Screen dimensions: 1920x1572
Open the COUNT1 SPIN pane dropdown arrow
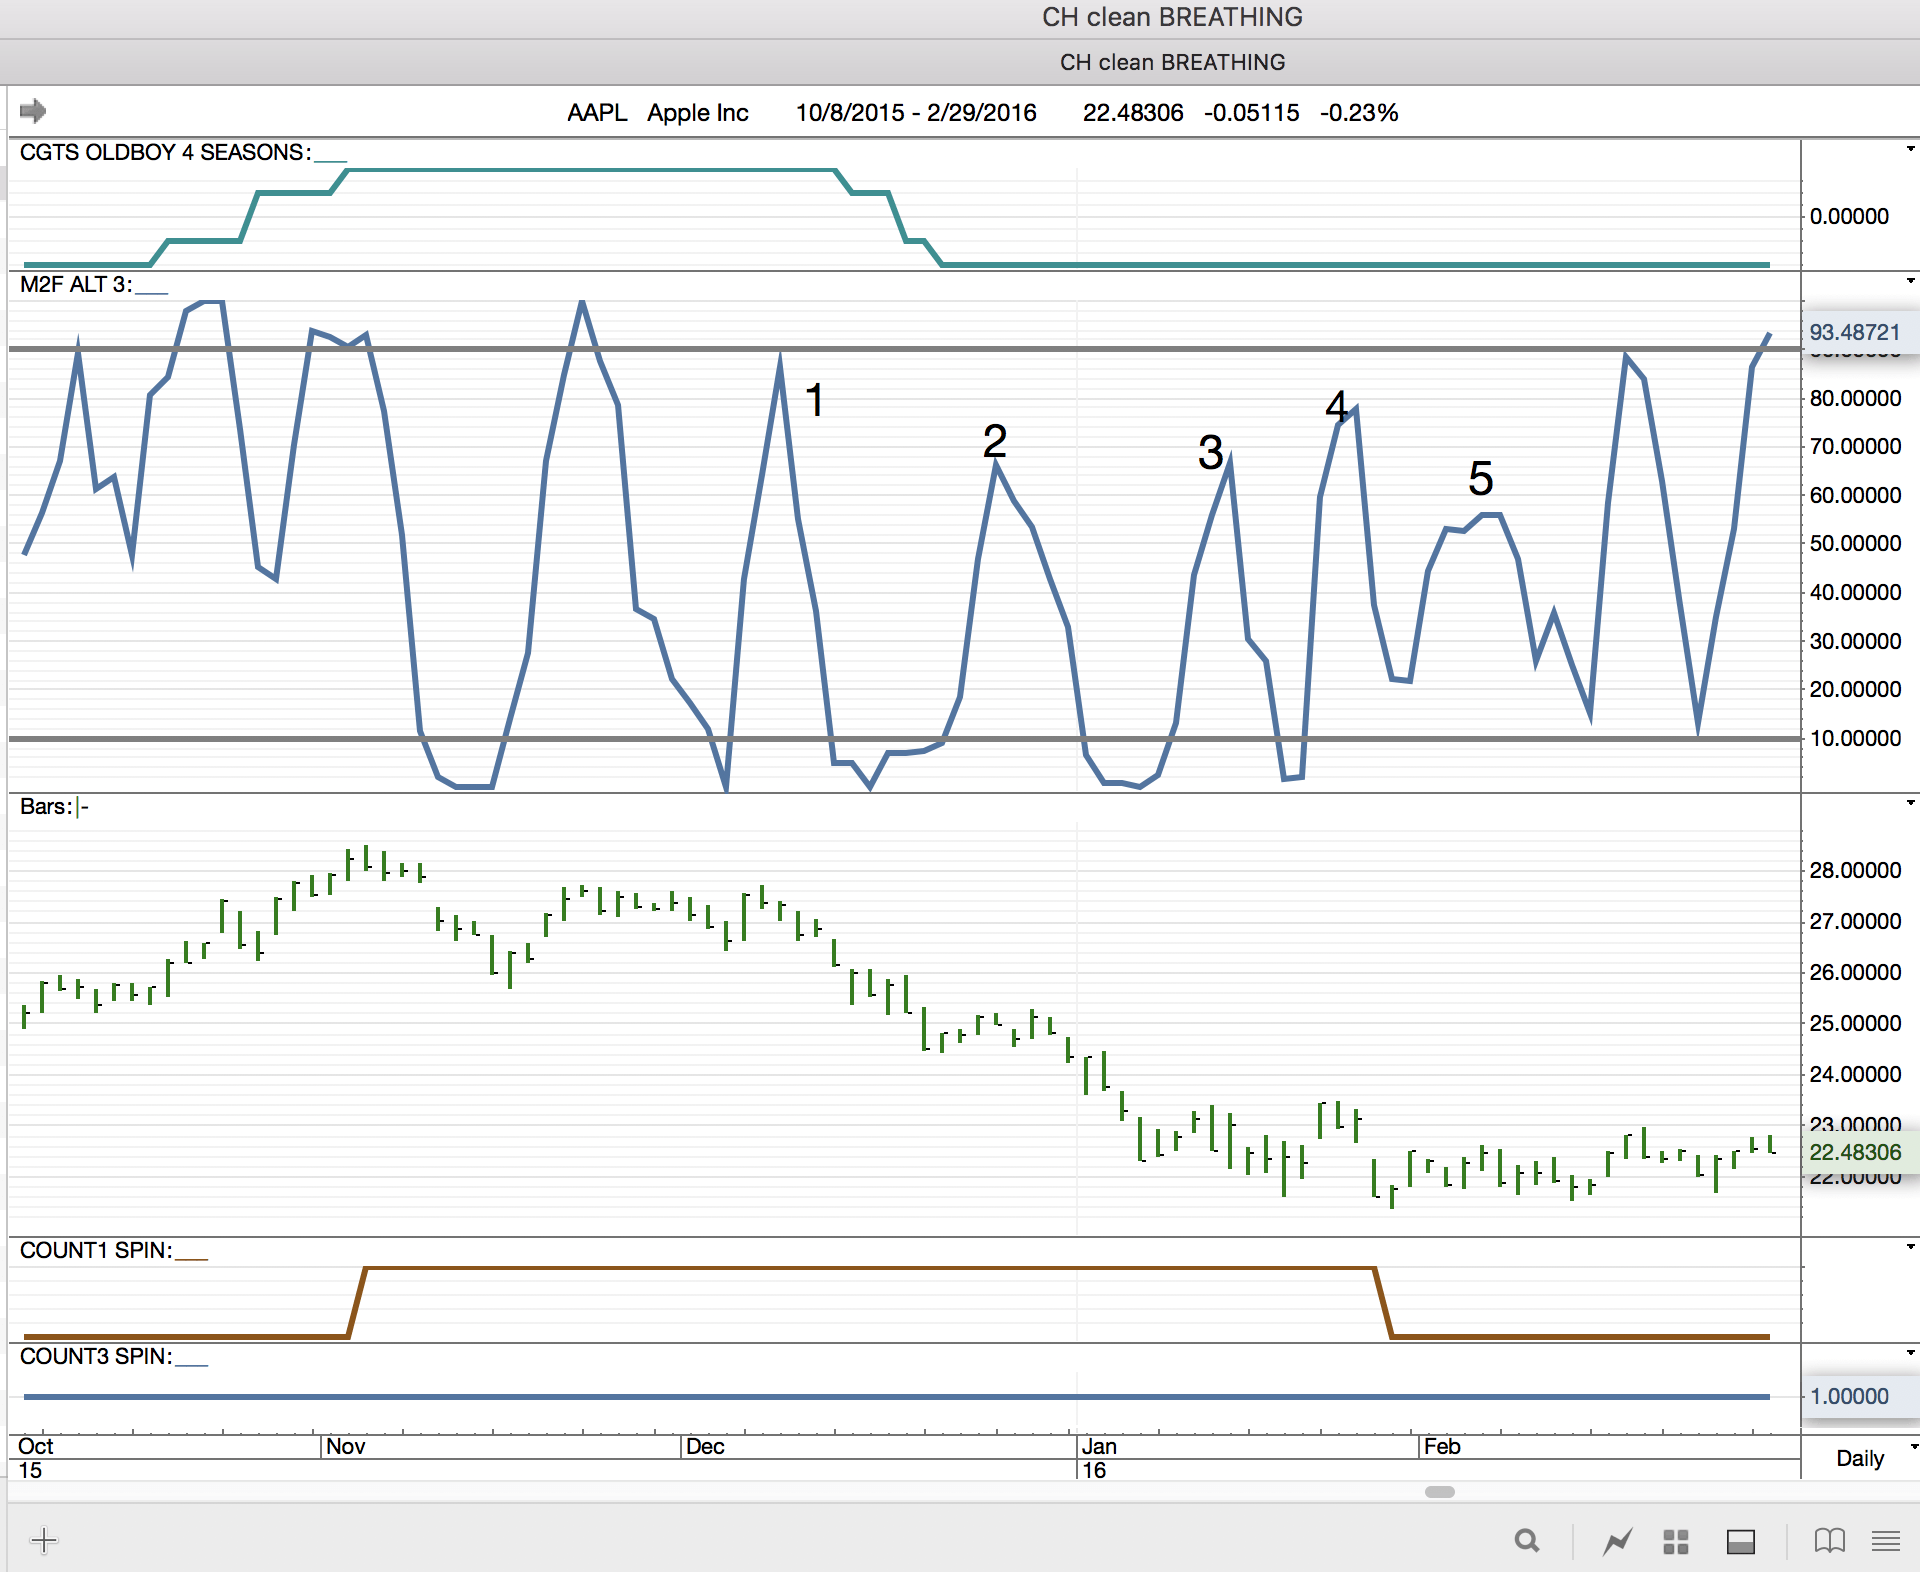(x=1910, y=1247)
